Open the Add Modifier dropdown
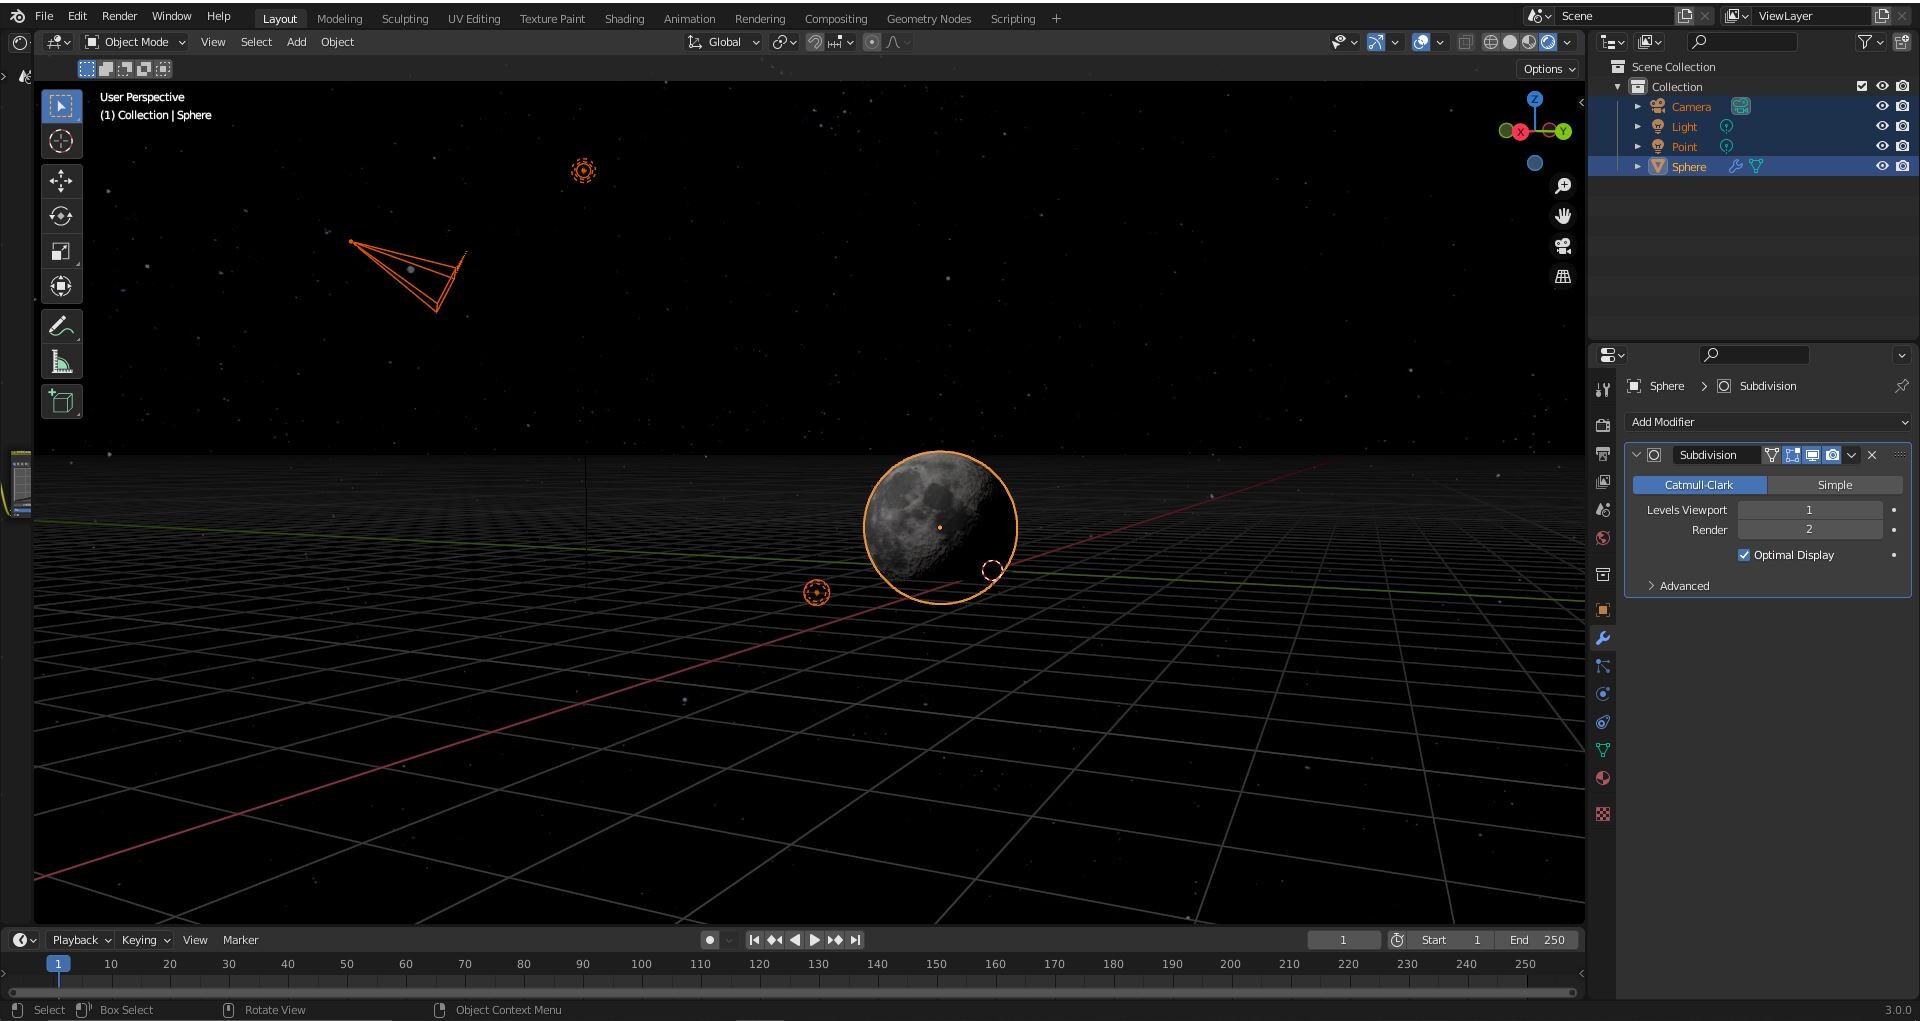 pyautogui.click(x=1768, y=422)
